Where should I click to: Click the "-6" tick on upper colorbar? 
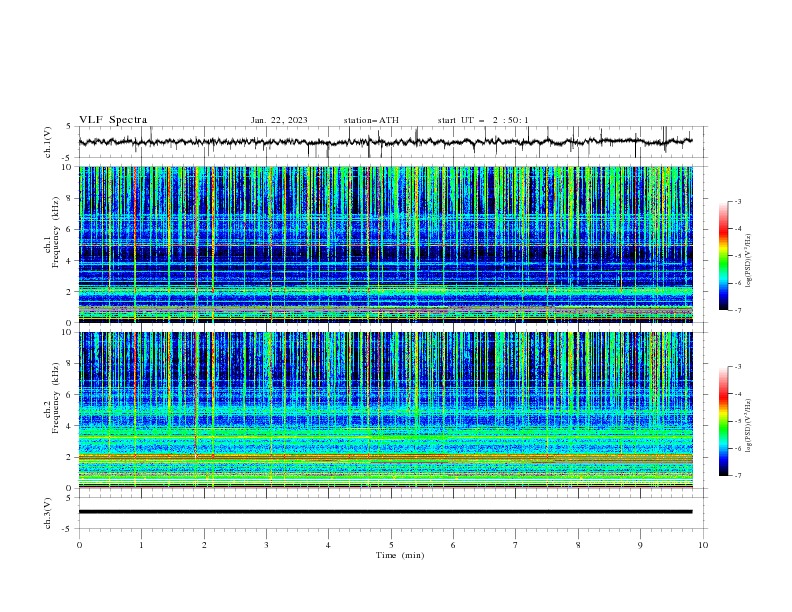(x=738, y=283)
